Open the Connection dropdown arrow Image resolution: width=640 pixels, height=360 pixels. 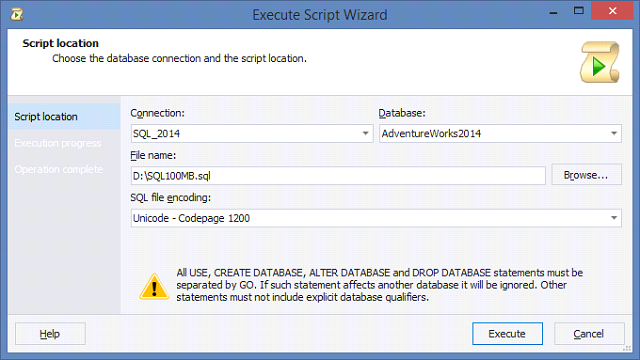click(365, 133)
